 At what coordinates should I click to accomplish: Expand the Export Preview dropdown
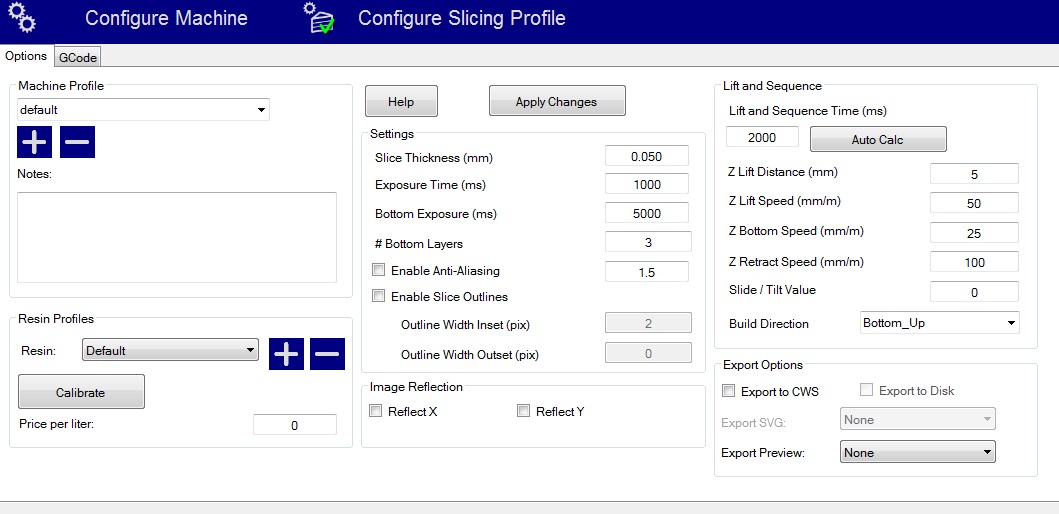[x=918, y=452]
